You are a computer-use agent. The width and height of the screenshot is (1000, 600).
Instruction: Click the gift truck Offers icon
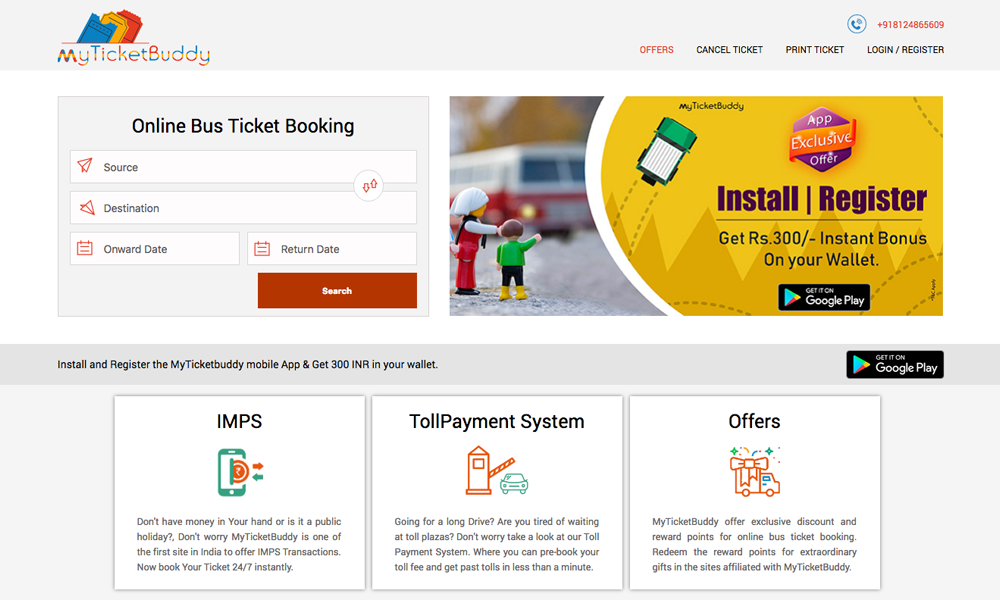[x=754, y=472]
